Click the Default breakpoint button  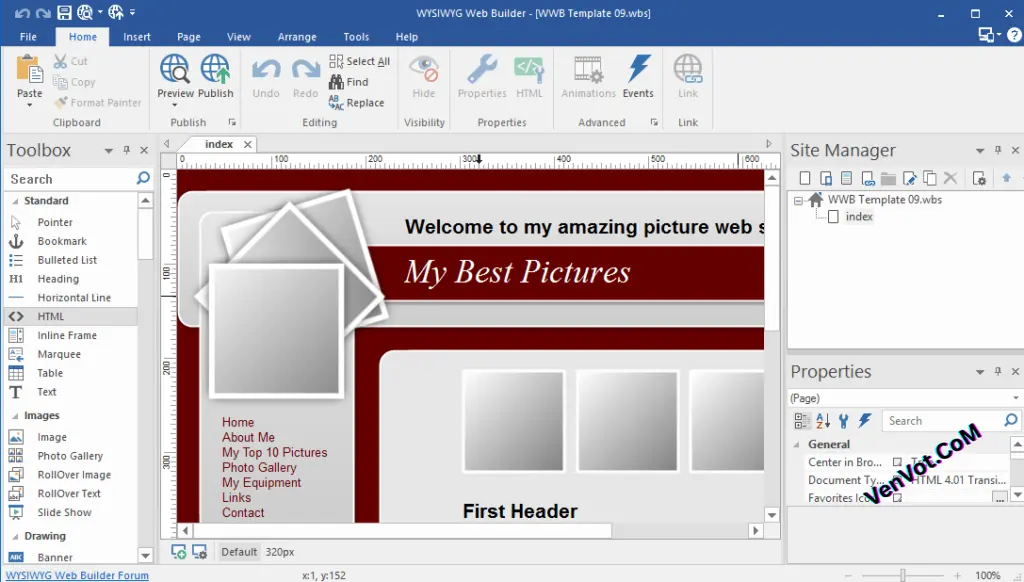[239, 552]
